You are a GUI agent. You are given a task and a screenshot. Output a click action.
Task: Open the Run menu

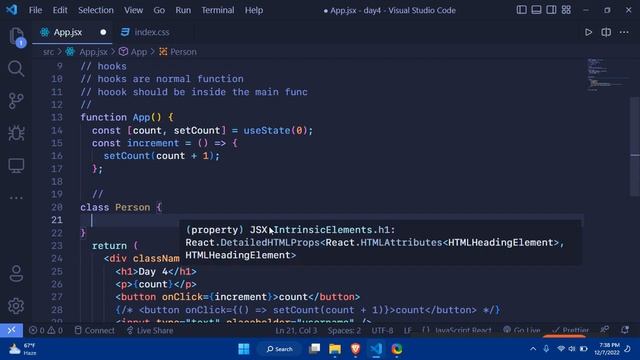coord(183,10)
